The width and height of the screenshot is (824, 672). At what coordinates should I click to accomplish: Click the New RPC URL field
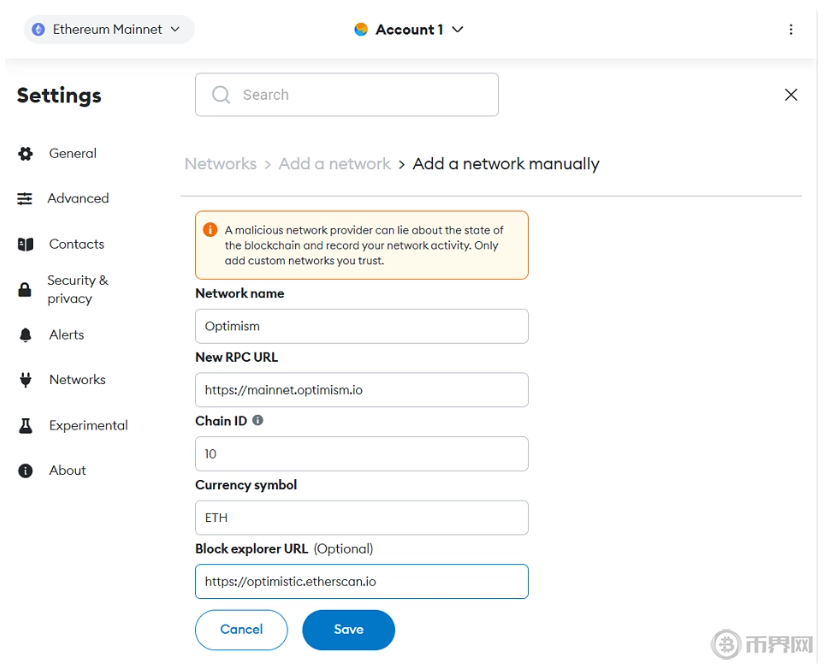tap(361, 390)
